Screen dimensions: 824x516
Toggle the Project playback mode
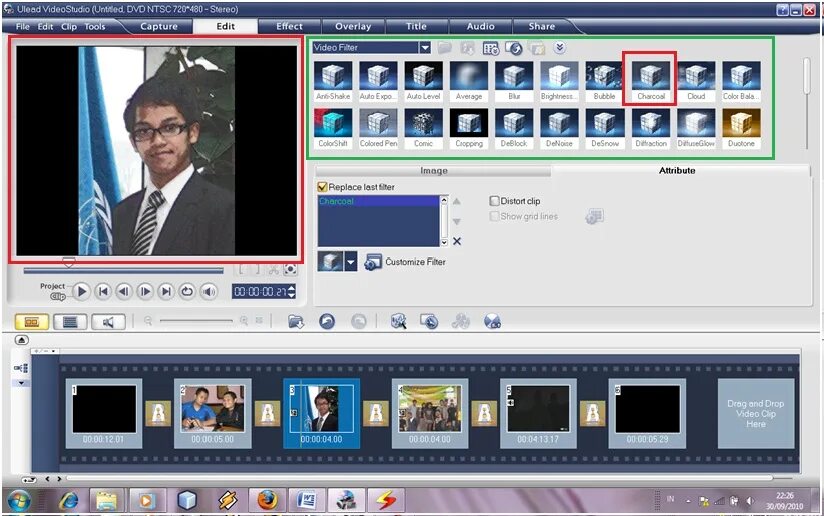click(53, 286)
